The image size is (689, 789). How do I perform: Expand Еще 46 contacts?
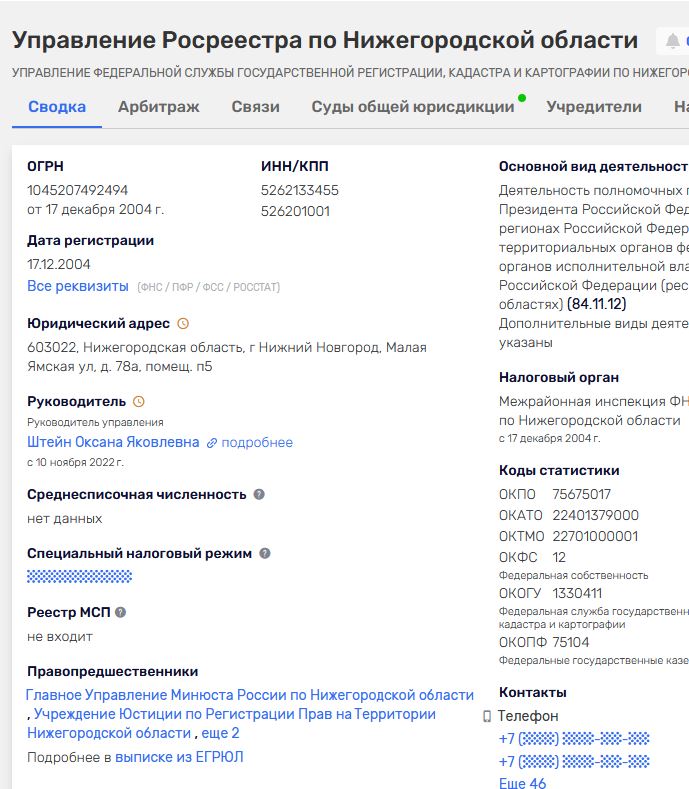tap(522, 783)
